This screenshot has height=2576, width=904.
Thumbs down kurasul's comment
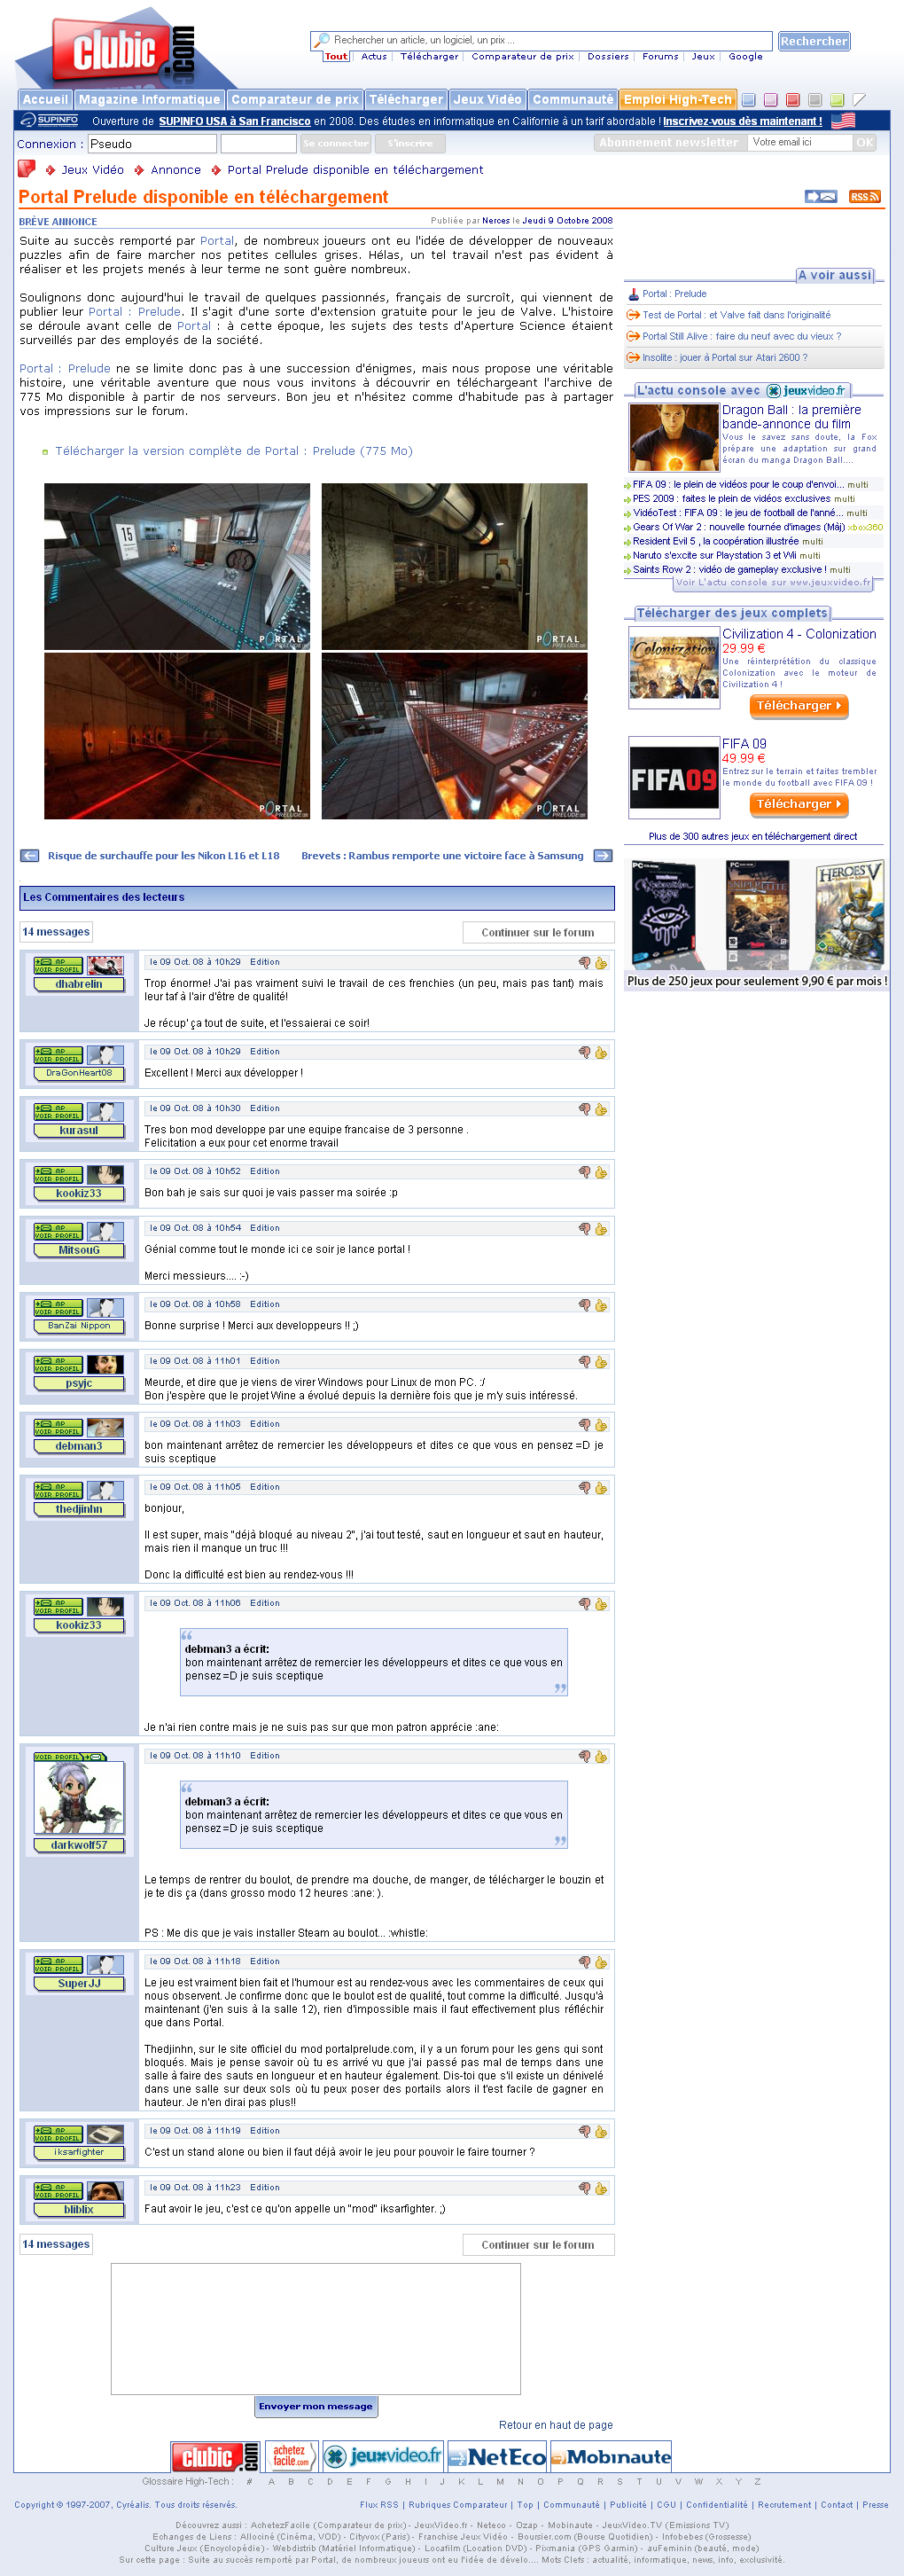point(585,1110)
